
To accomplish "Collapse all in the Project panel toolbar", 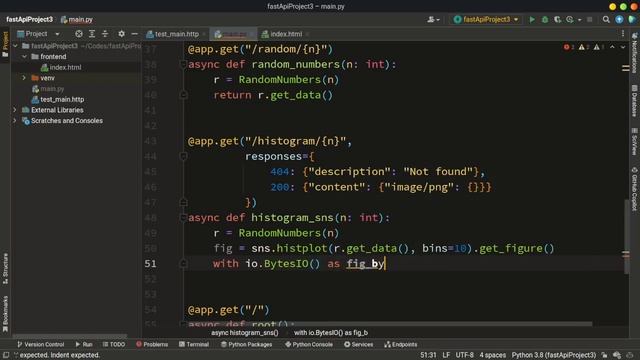I will coord(105,34).
